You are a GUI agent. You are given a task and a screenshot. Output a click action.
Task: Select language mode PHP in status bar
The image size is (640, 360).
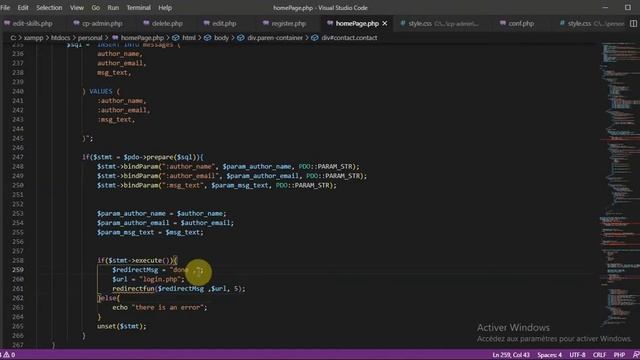619,355
